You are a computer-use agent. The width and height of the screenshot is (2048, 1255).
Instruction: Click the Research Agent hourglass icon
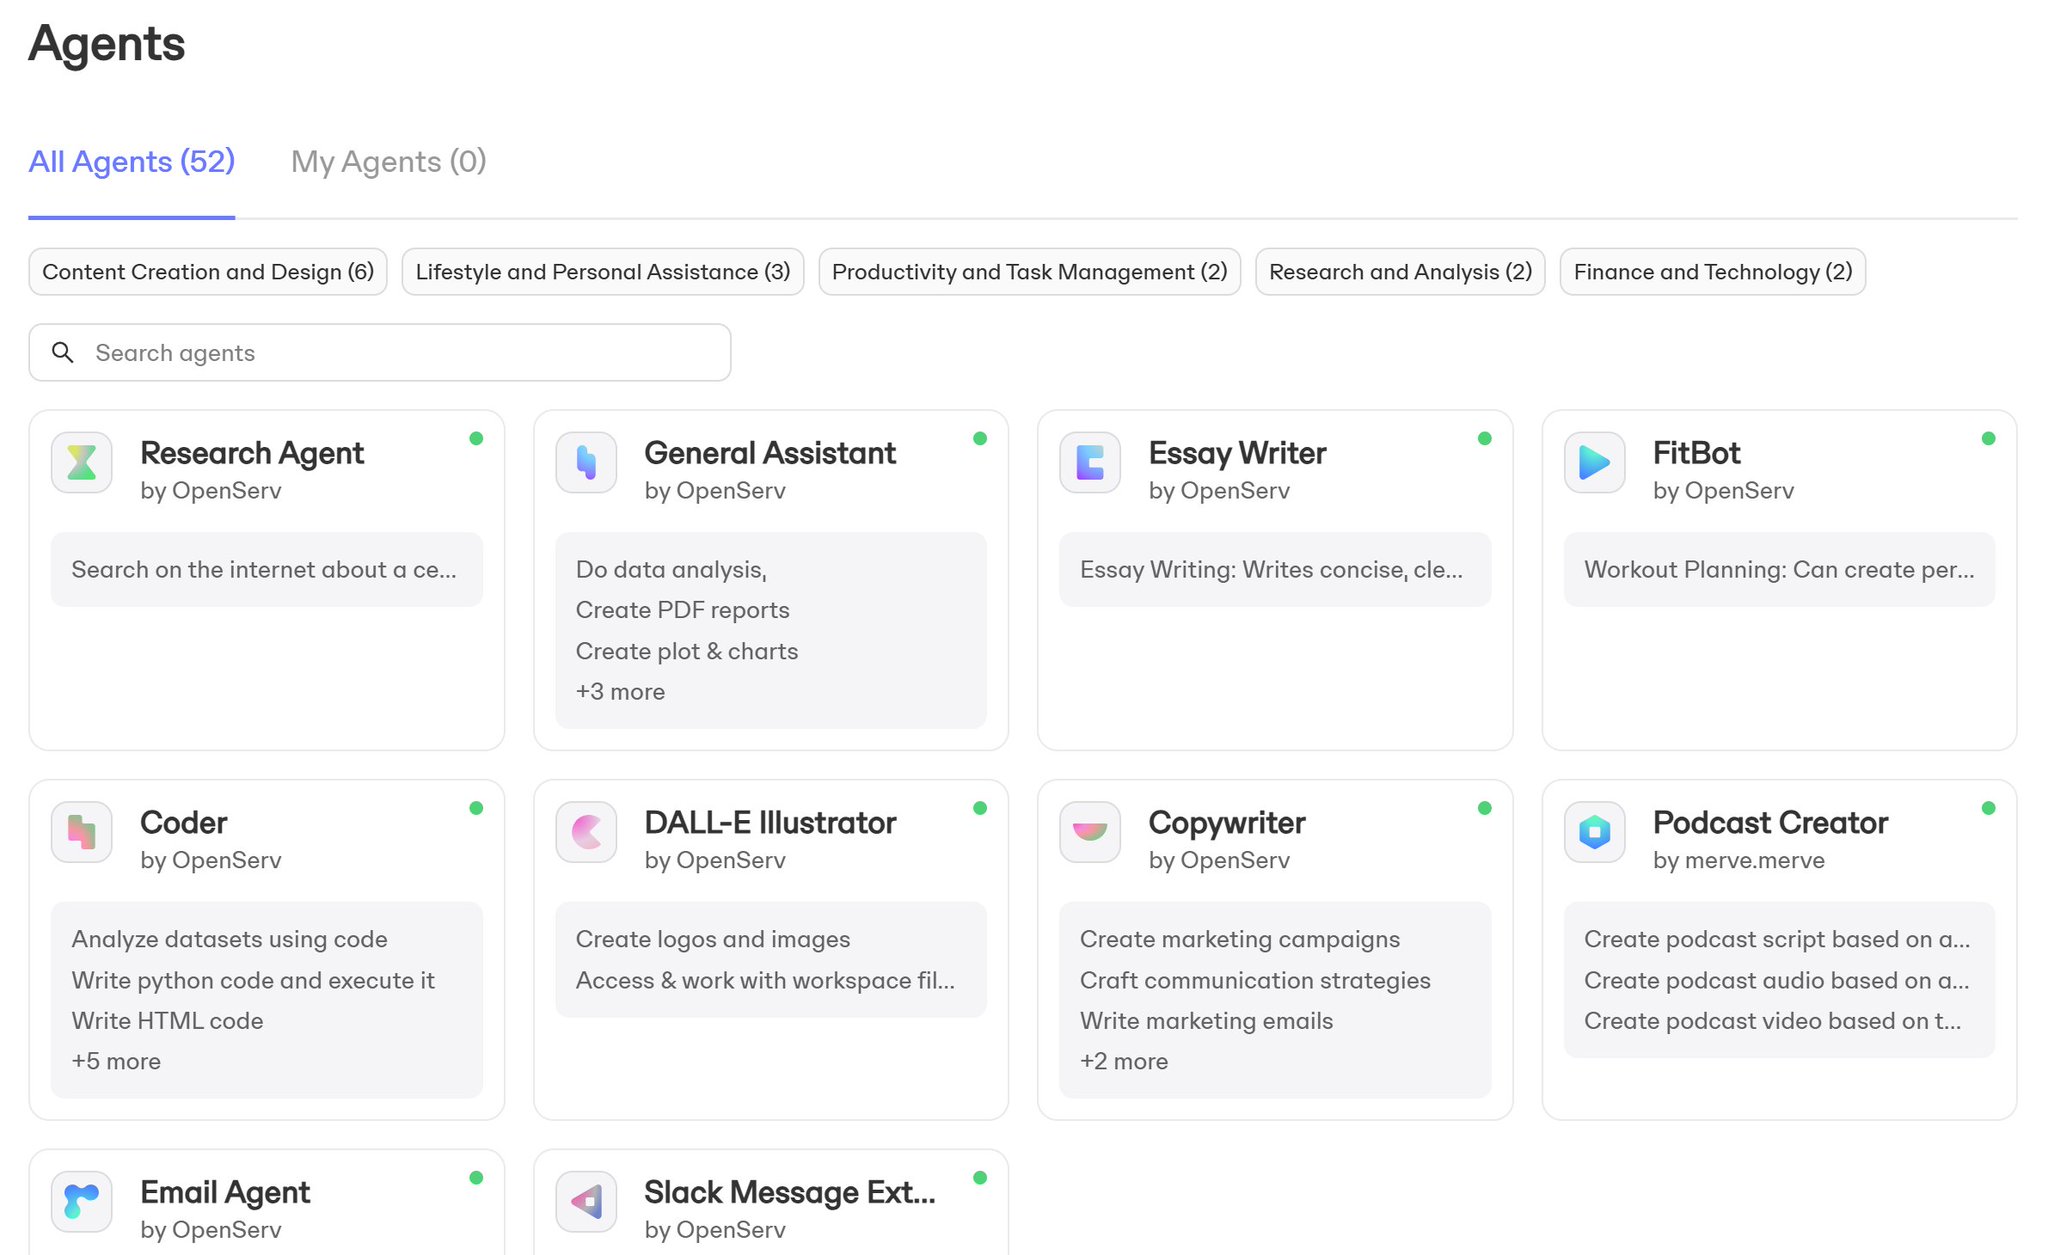82,462
